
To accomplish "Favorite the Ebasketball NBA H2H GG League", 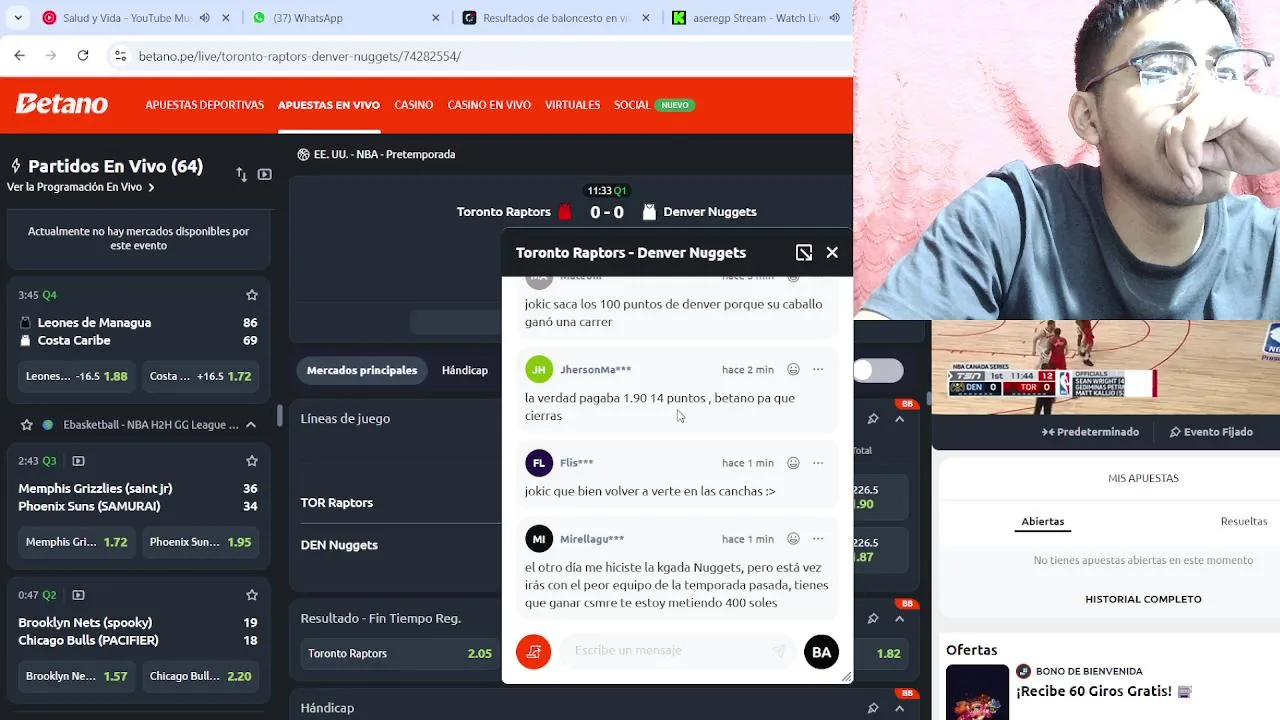I will (x=27, y=425).
